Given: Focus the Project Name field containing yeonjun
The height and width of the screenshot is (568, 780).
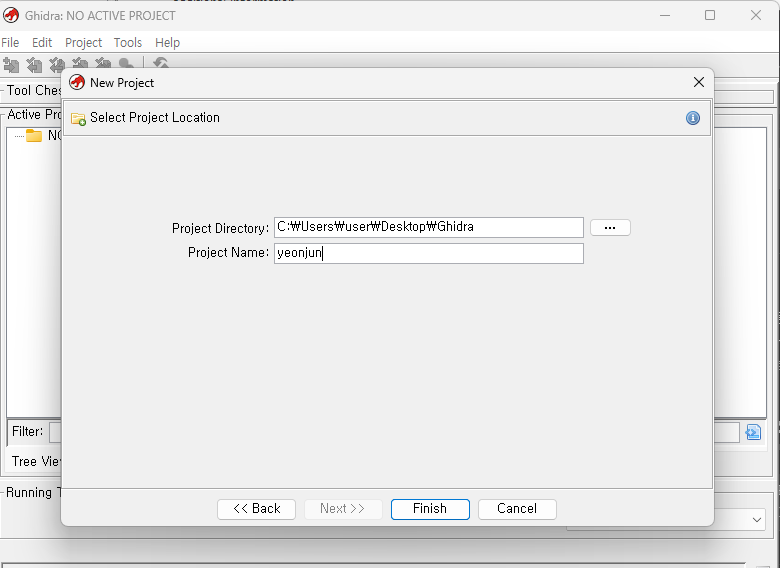Looking at the screenshot, I should point(428,253).
